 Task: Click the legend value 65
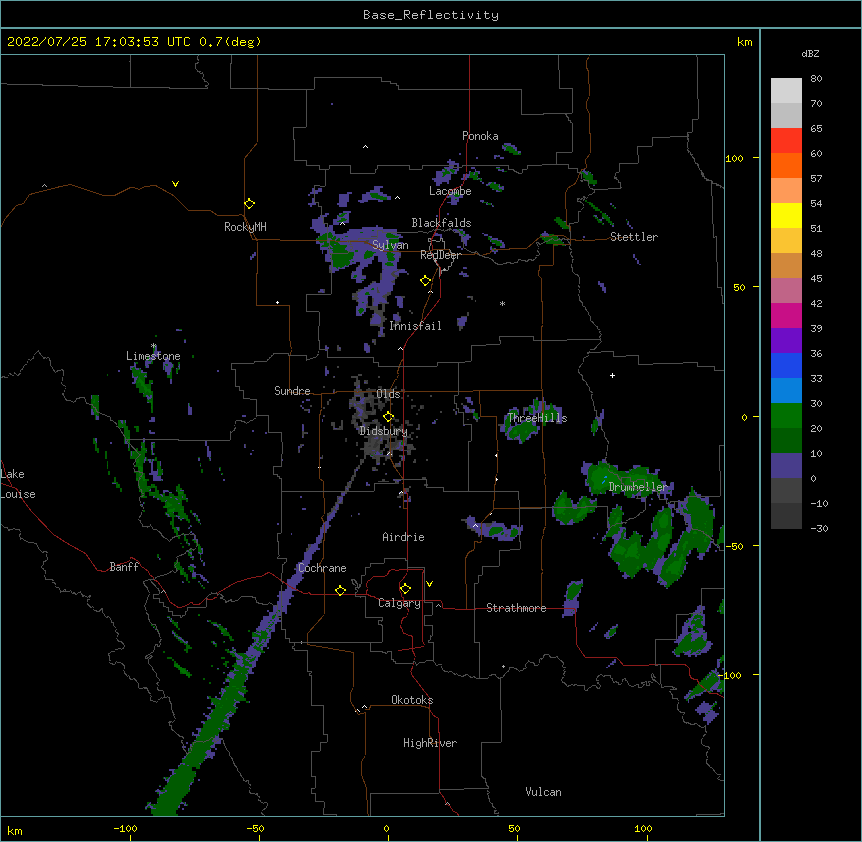(816, 129)
